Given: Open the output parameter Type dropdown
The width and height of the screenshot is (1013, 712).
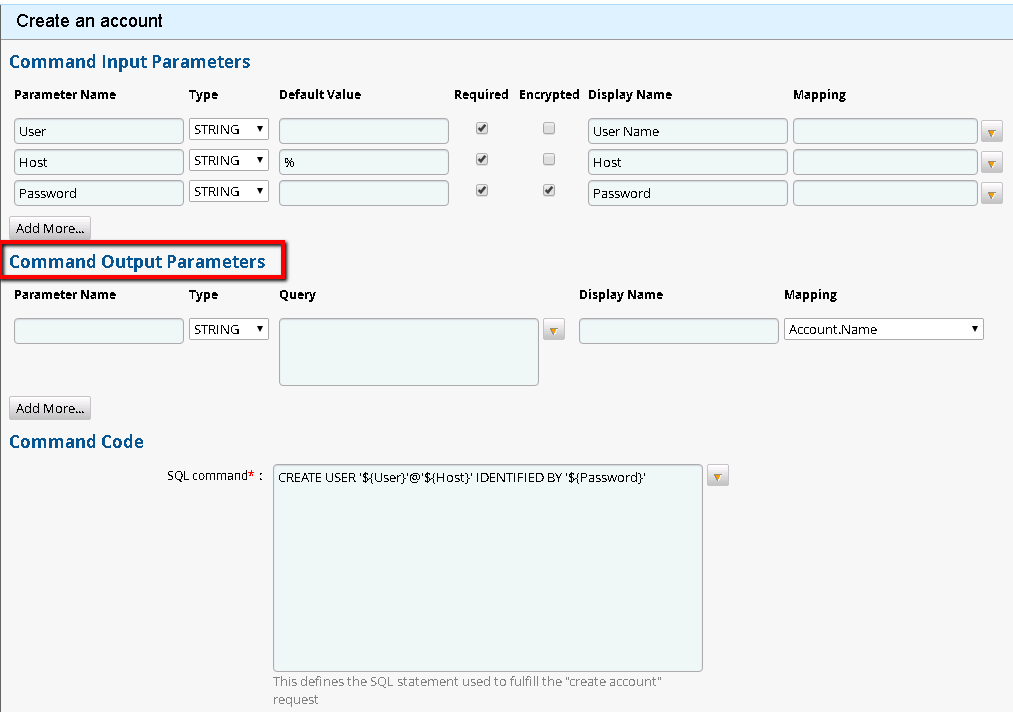Looking at the screenshot, I should 228,329.
